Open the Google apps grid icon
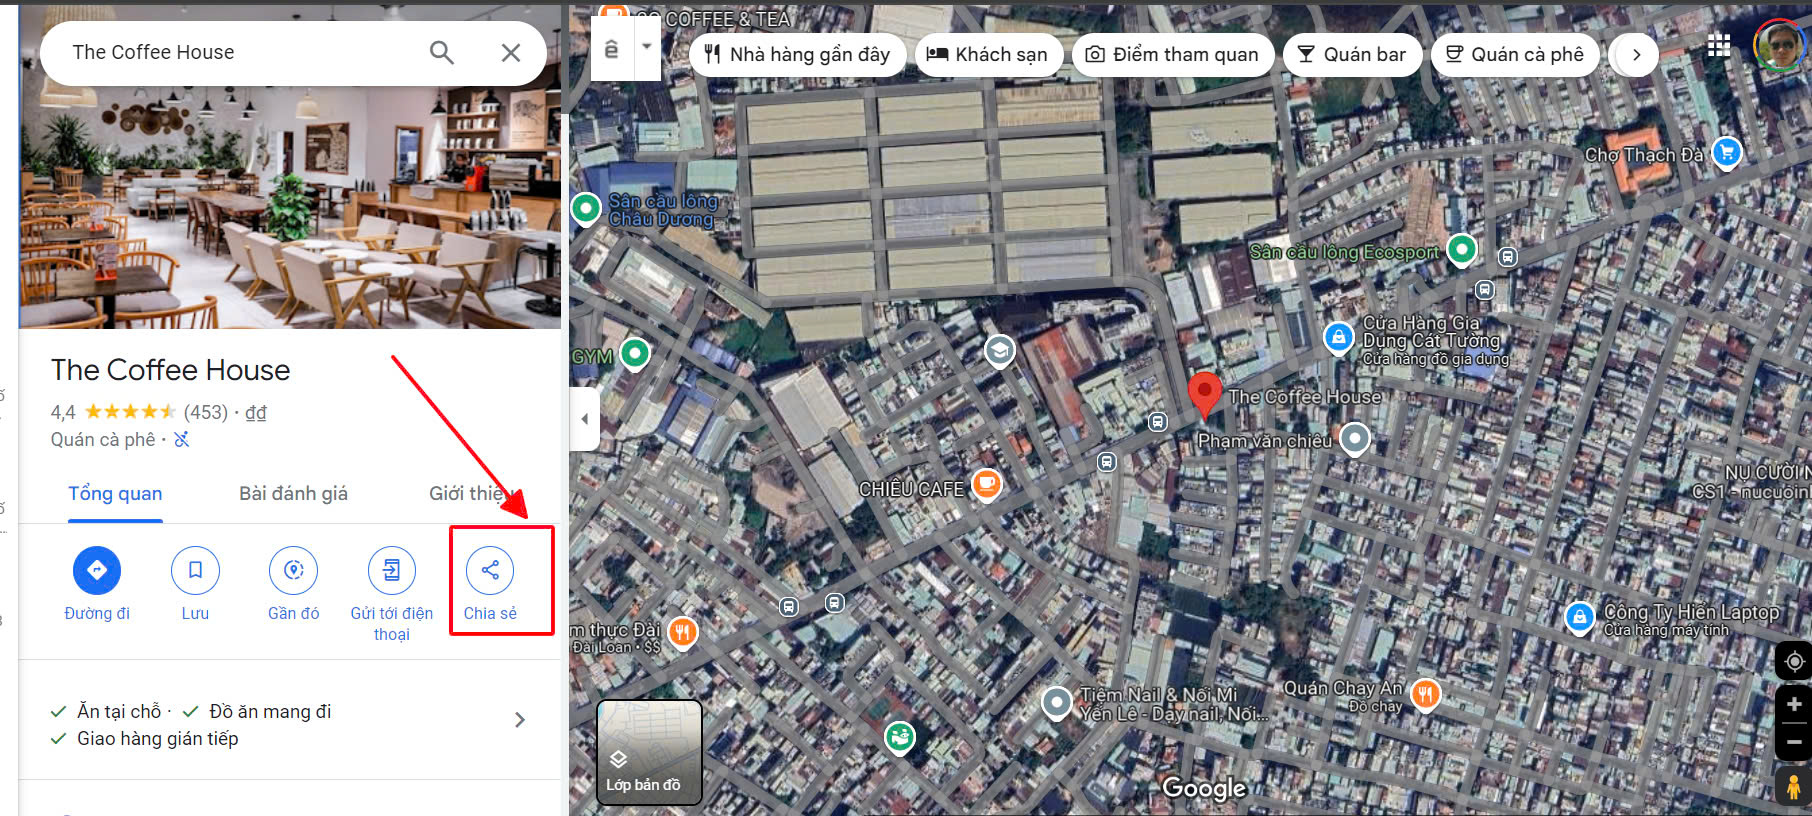The height and width of the screenshot is (816, 1812). 1719,46
